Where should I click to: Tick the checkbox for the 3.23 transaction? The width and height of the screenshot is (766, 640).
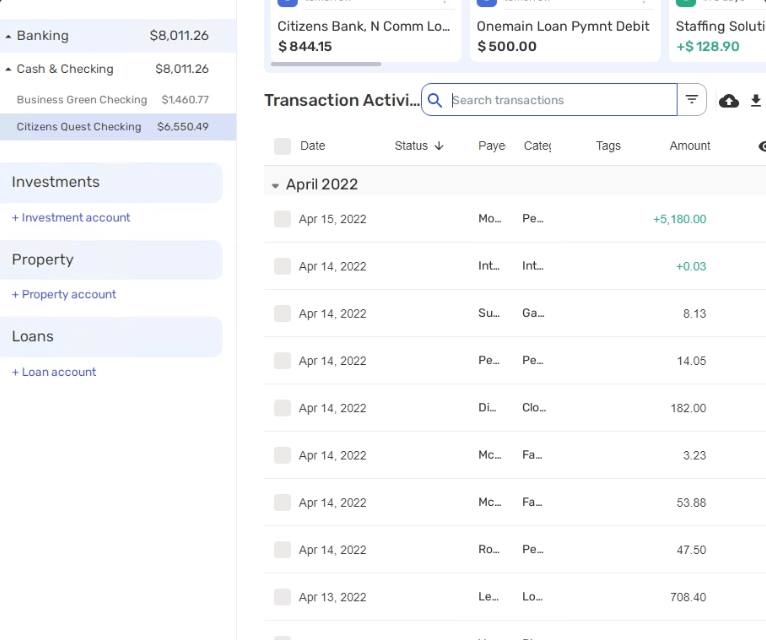pos(282,455)
